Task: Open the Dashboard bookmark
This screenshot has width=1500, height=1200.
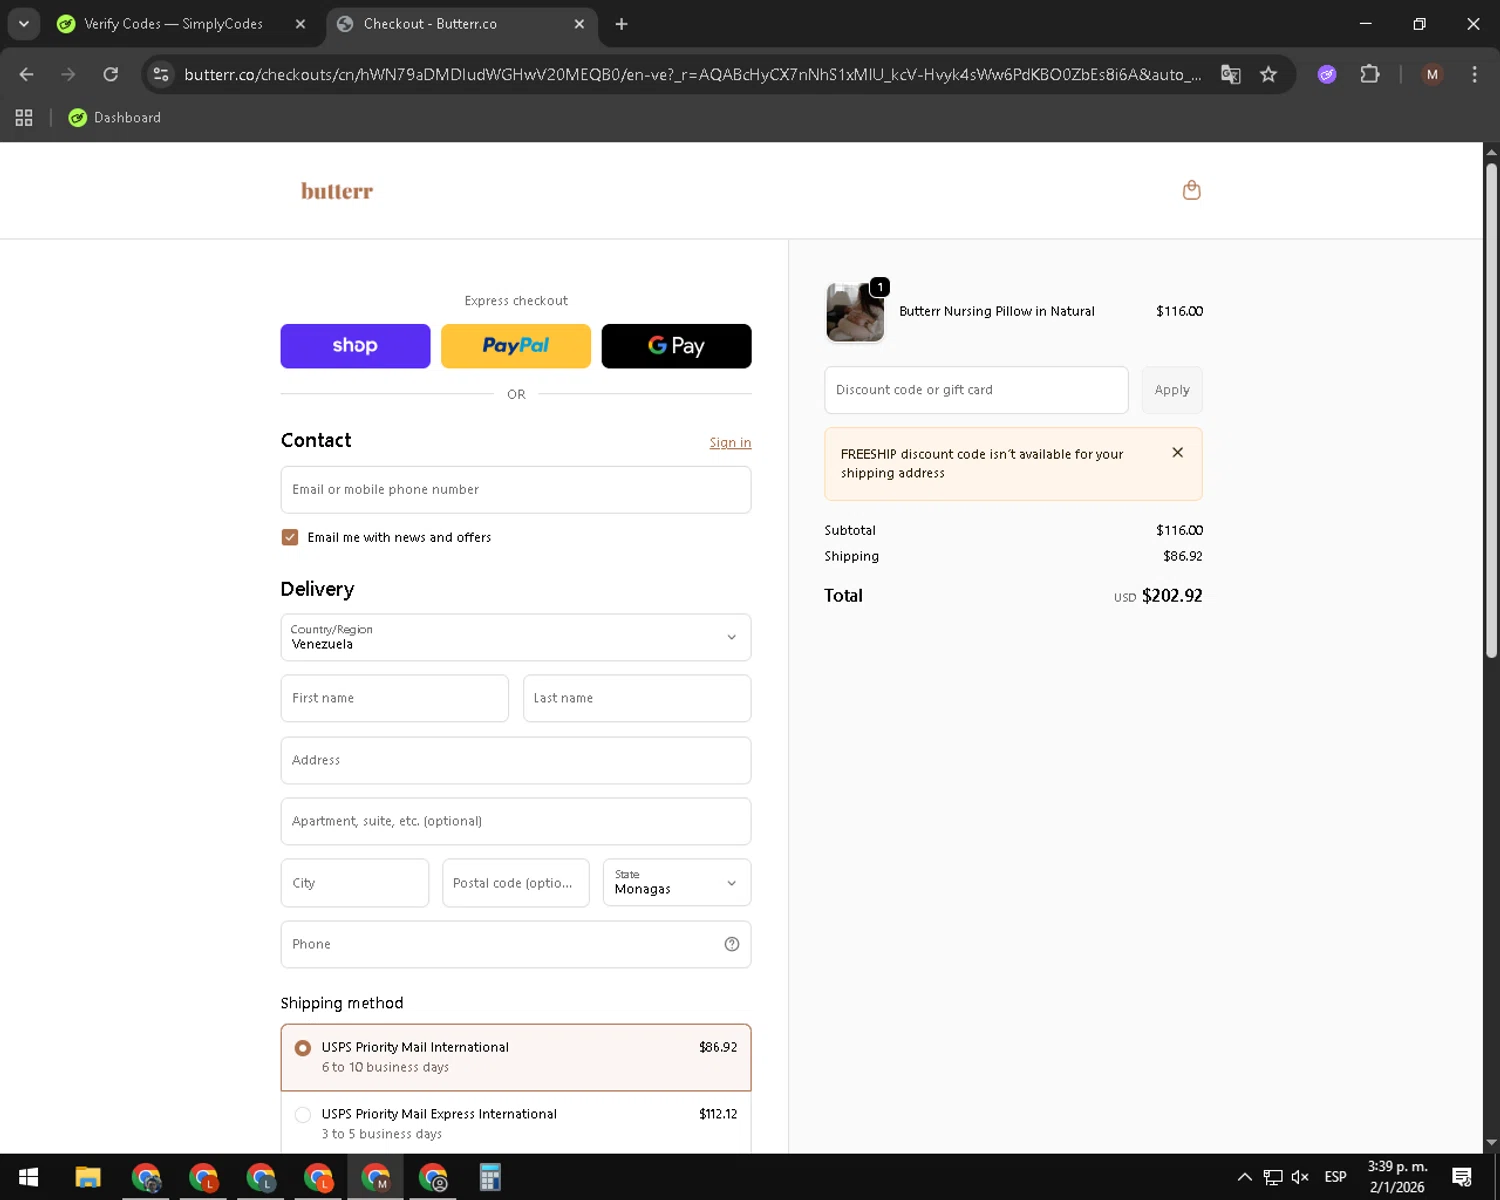Action: [x=115, y=118]
